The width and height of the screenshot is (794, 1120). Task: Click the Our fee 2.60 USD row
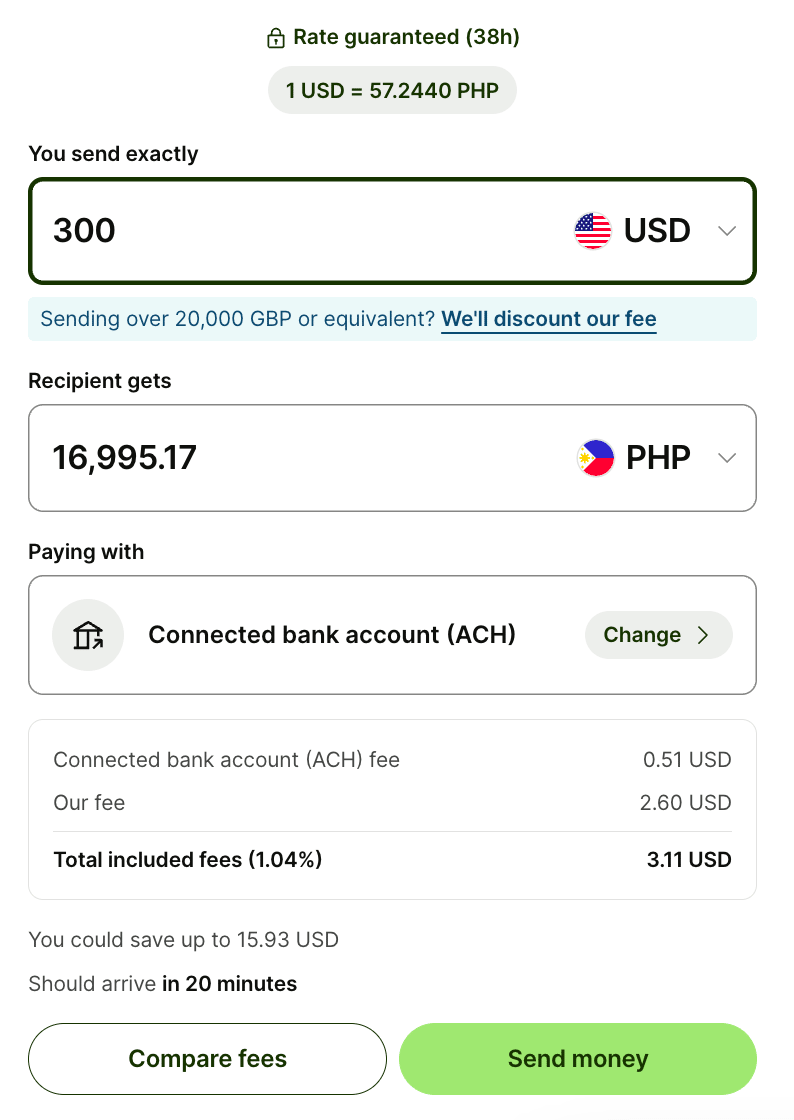[x=392, y=802]
